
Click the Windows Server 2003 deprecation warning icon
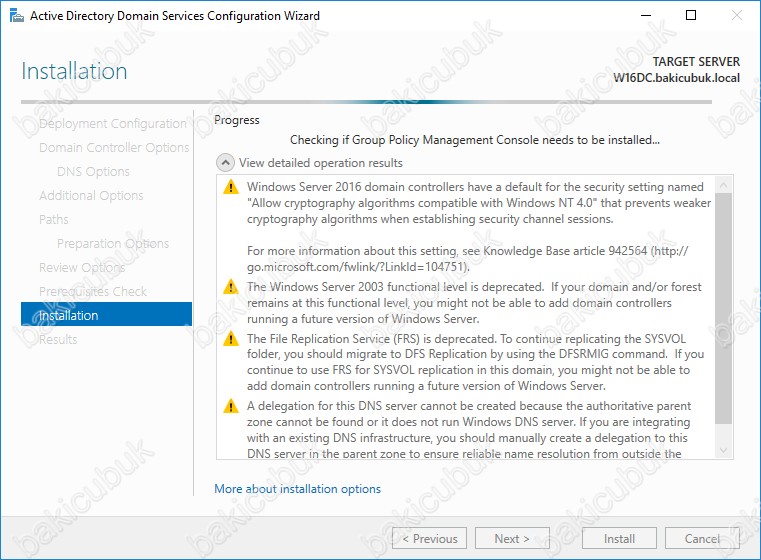point(231,287)
